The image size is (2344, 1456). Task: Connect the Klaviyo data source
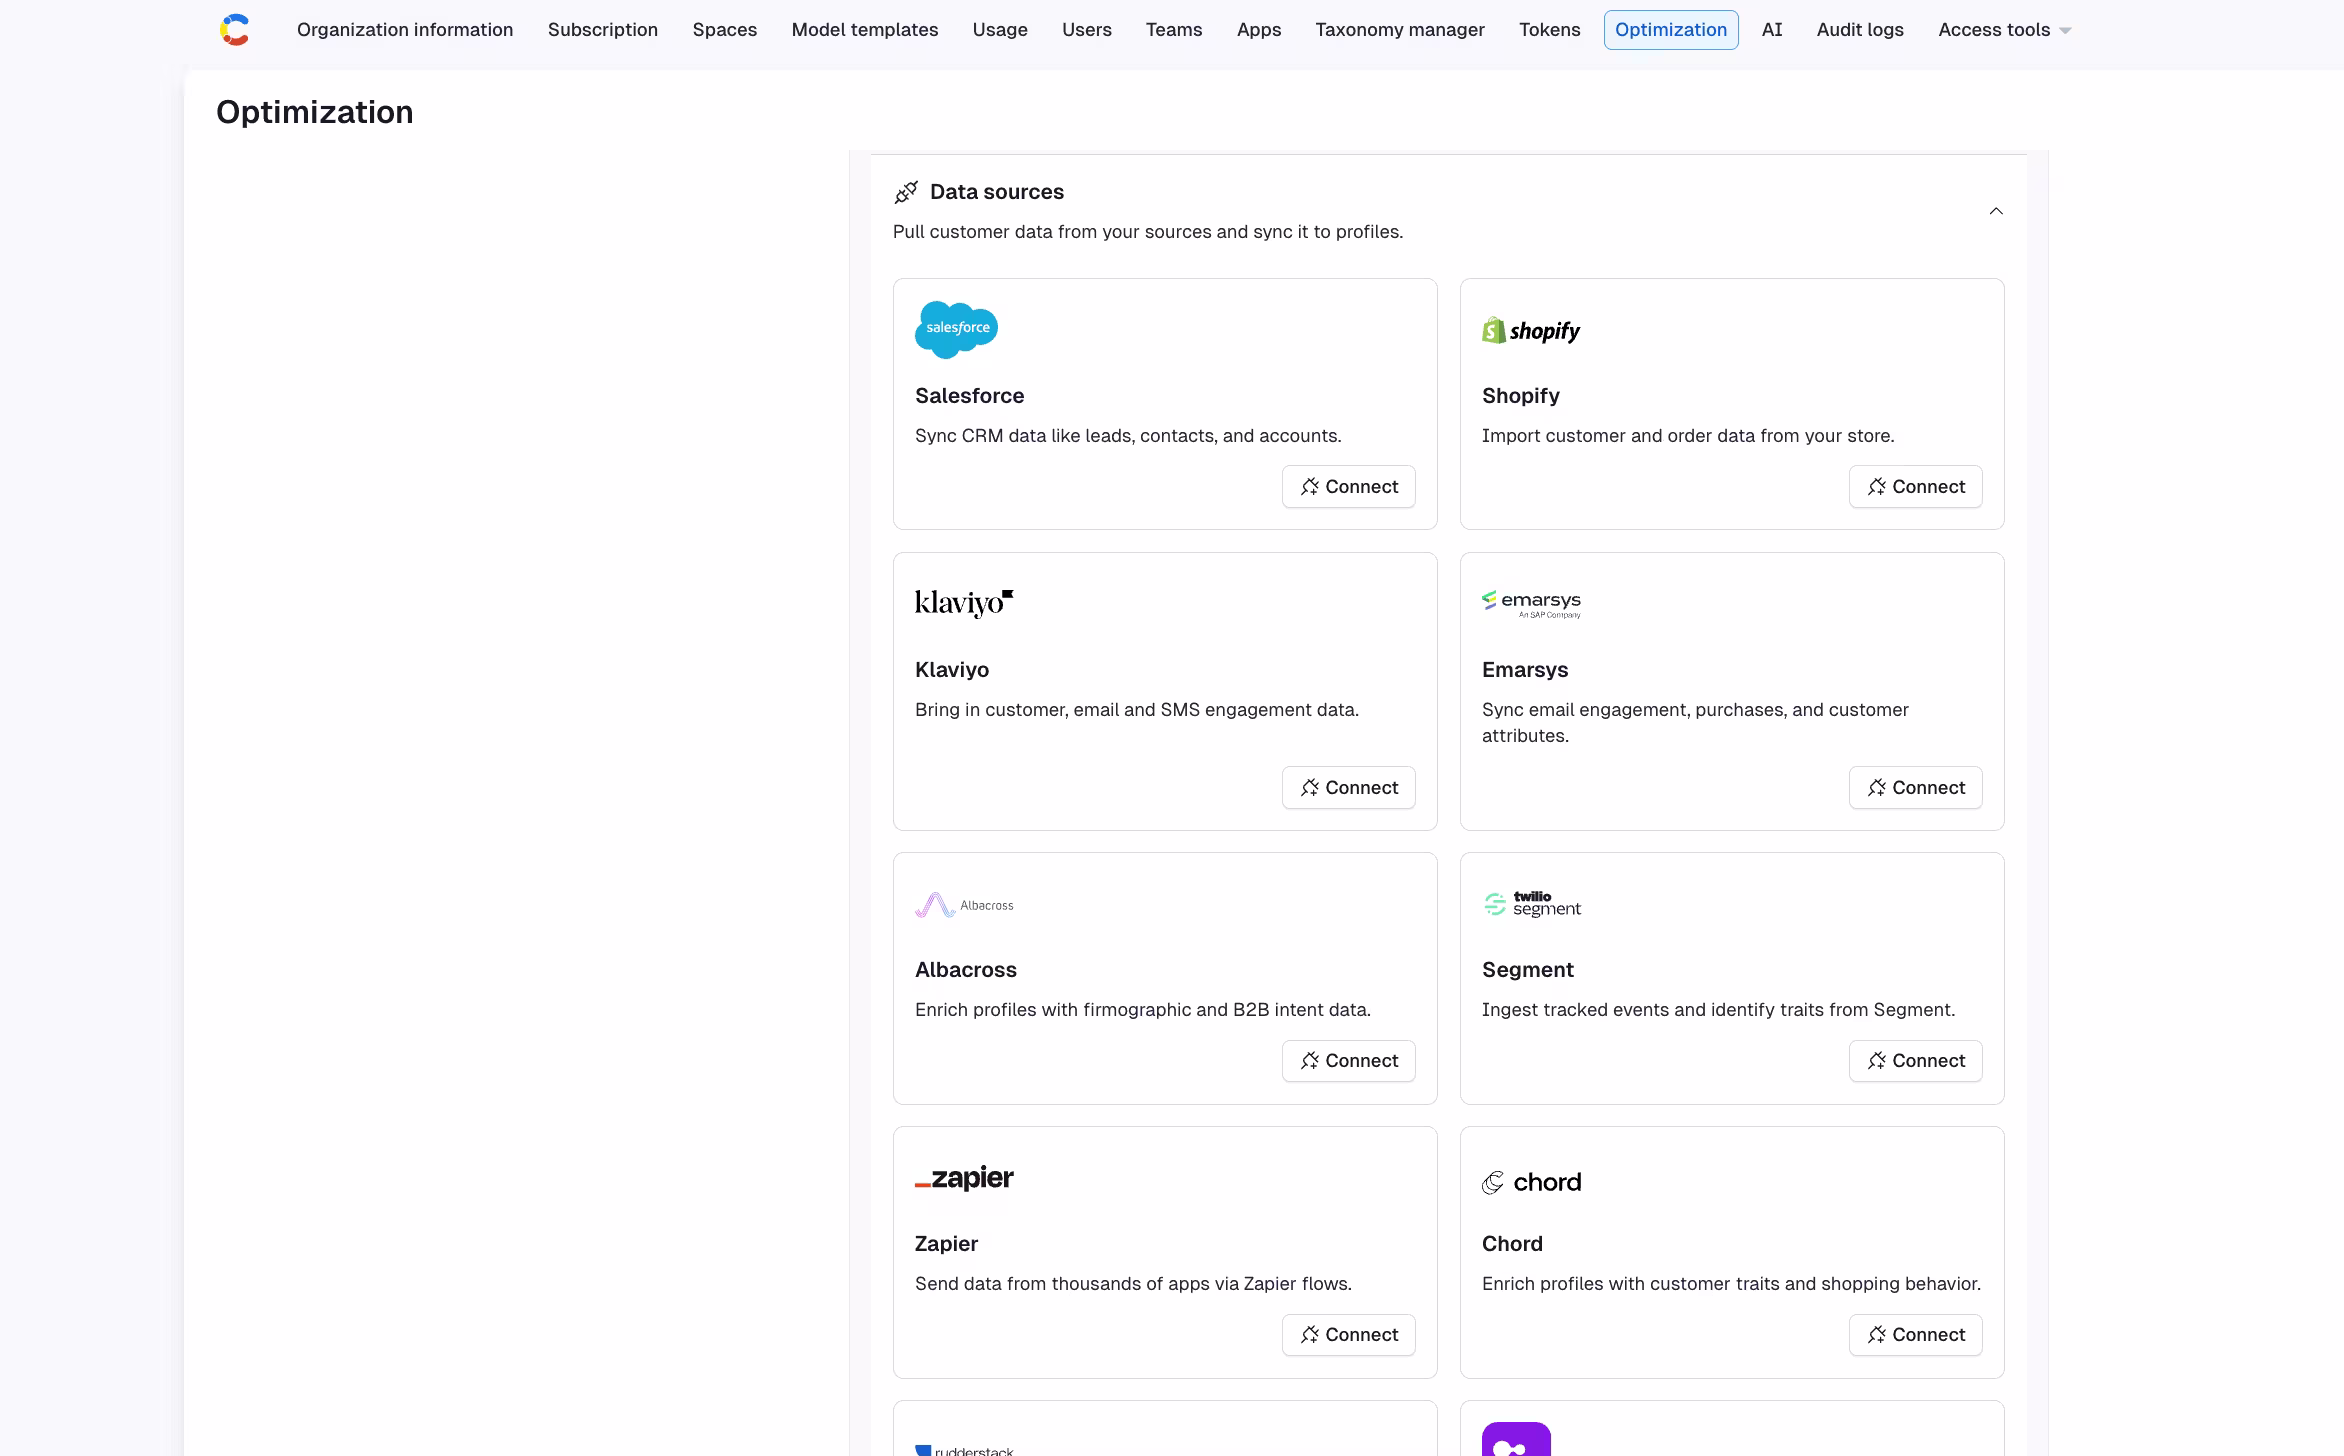click(x=1348, y=788)
